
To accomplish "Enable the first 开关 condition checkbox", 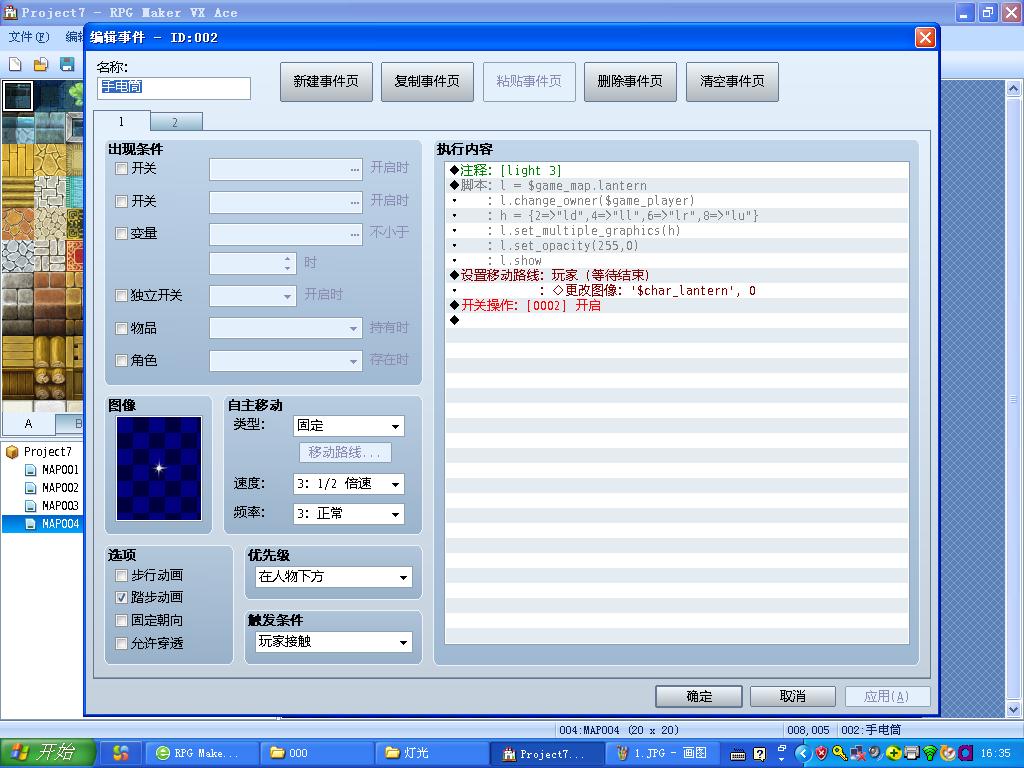I will (121, 168).
